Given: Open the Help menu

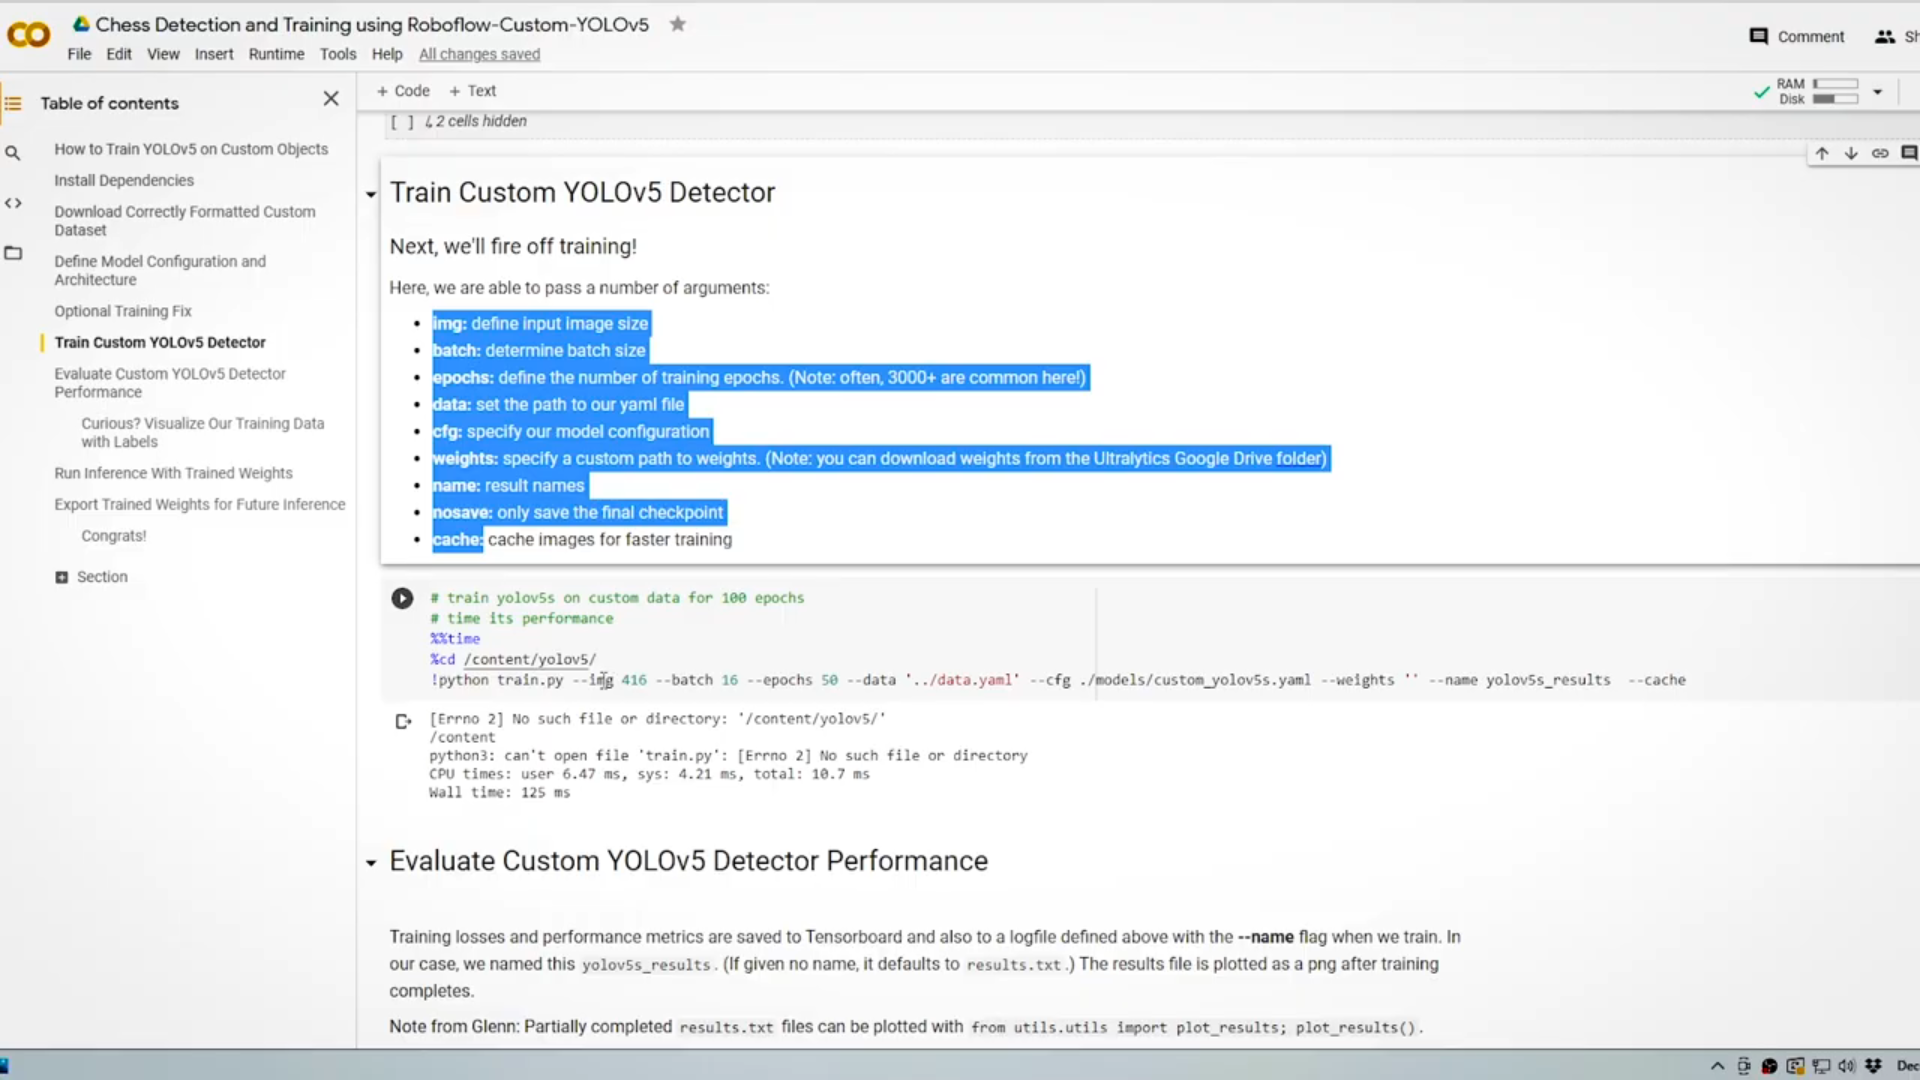Looking at the screenshot, I should click(x=387, y=54).
